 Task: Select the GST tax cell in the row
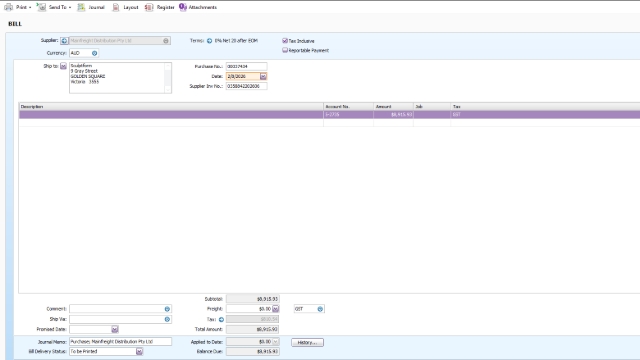pos(545,115)
